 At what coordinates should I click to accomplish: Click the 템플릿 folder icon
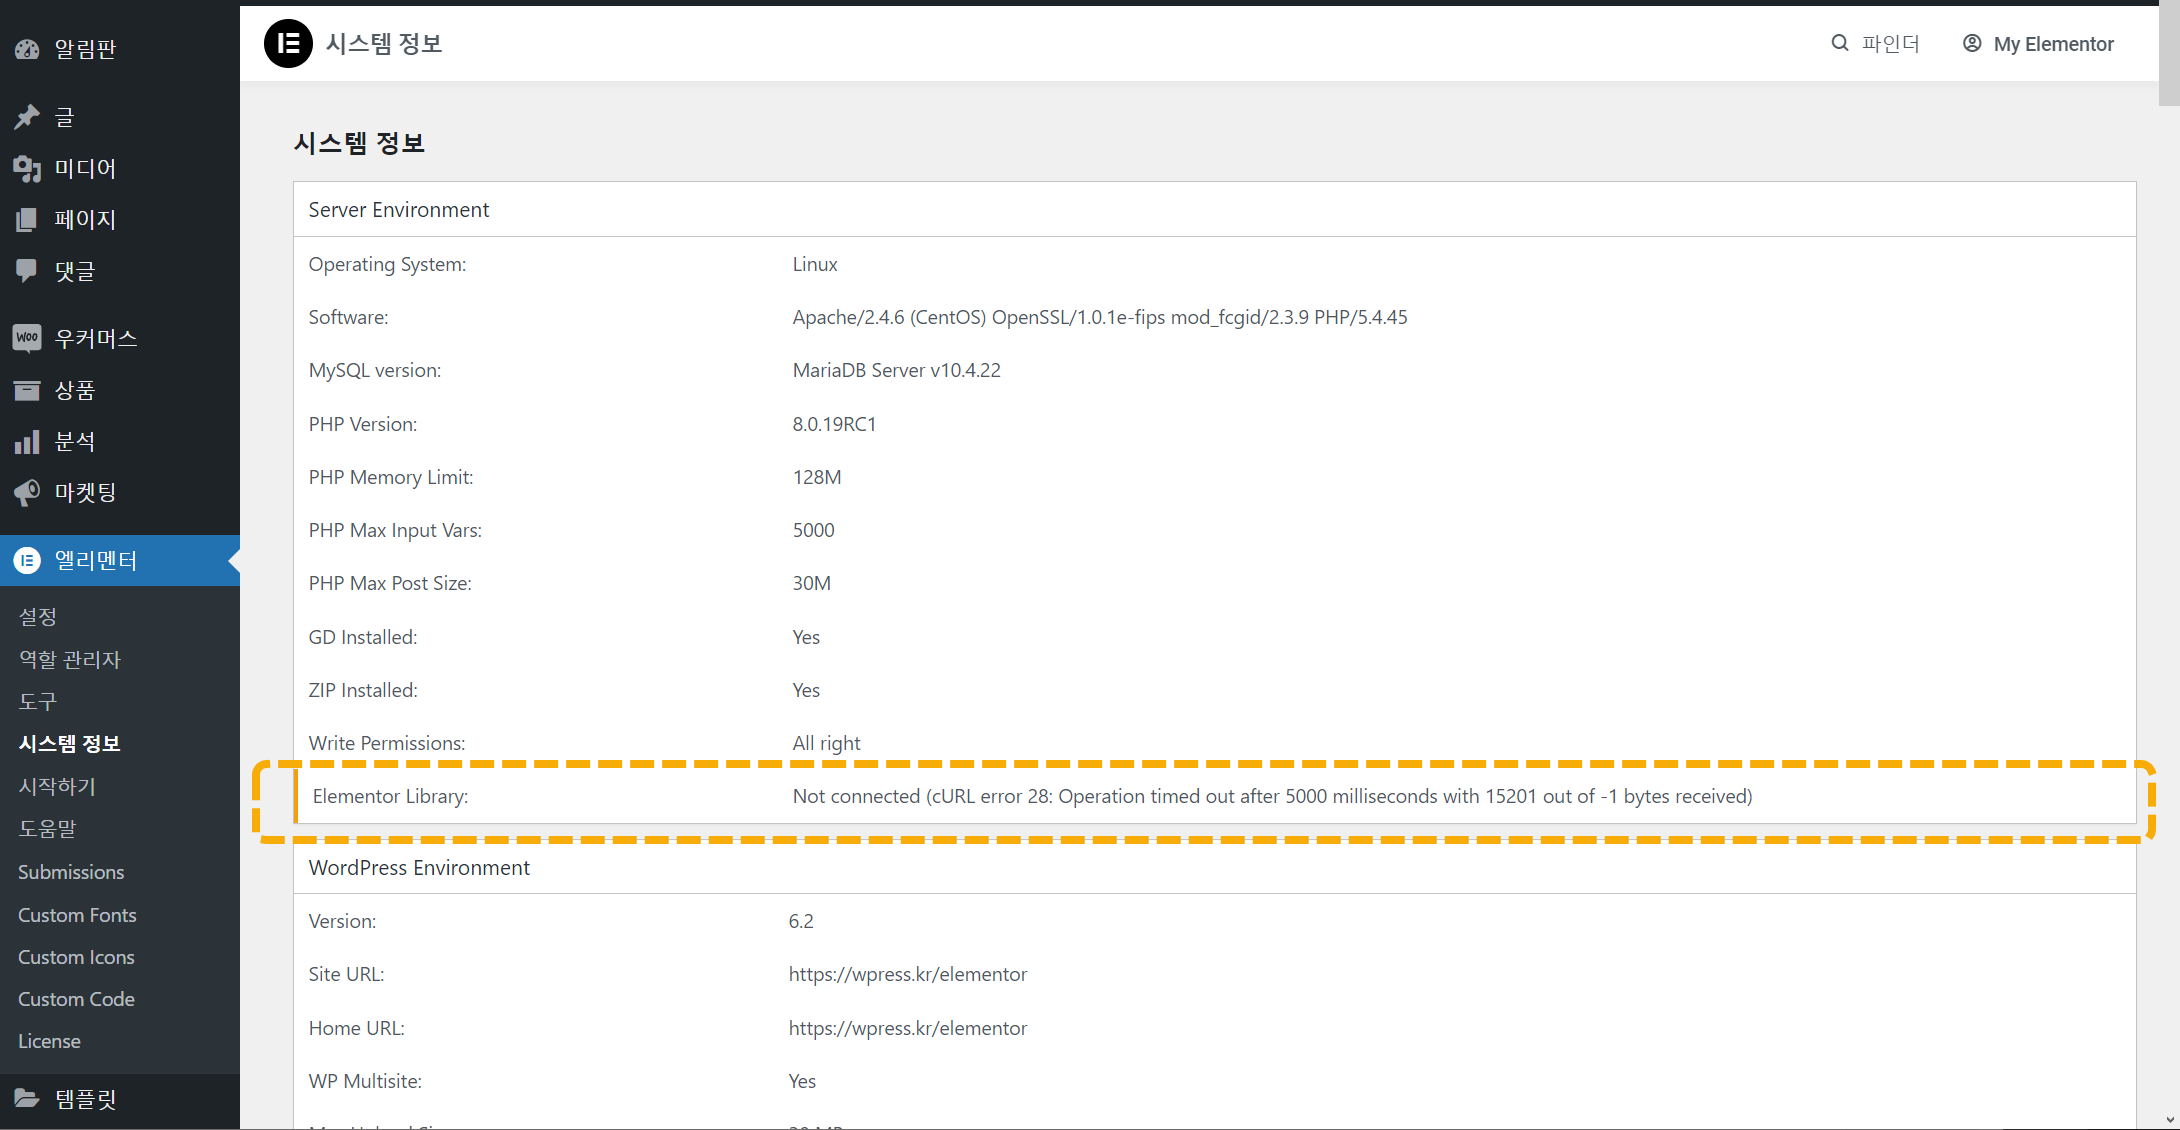click(x=27, y=1099)
